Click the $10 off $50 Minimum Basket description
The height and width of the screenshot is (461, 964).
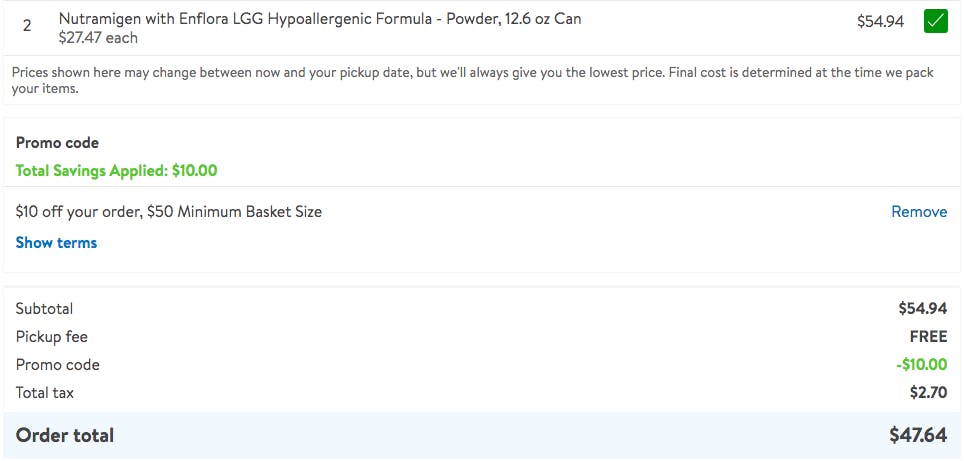click(169, 212)
